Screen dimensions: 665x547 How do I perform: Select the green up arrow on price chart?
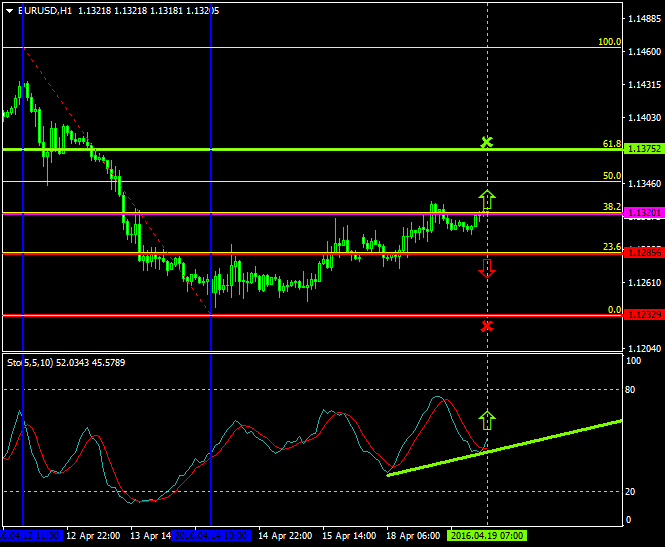click(x=487, y=199)
